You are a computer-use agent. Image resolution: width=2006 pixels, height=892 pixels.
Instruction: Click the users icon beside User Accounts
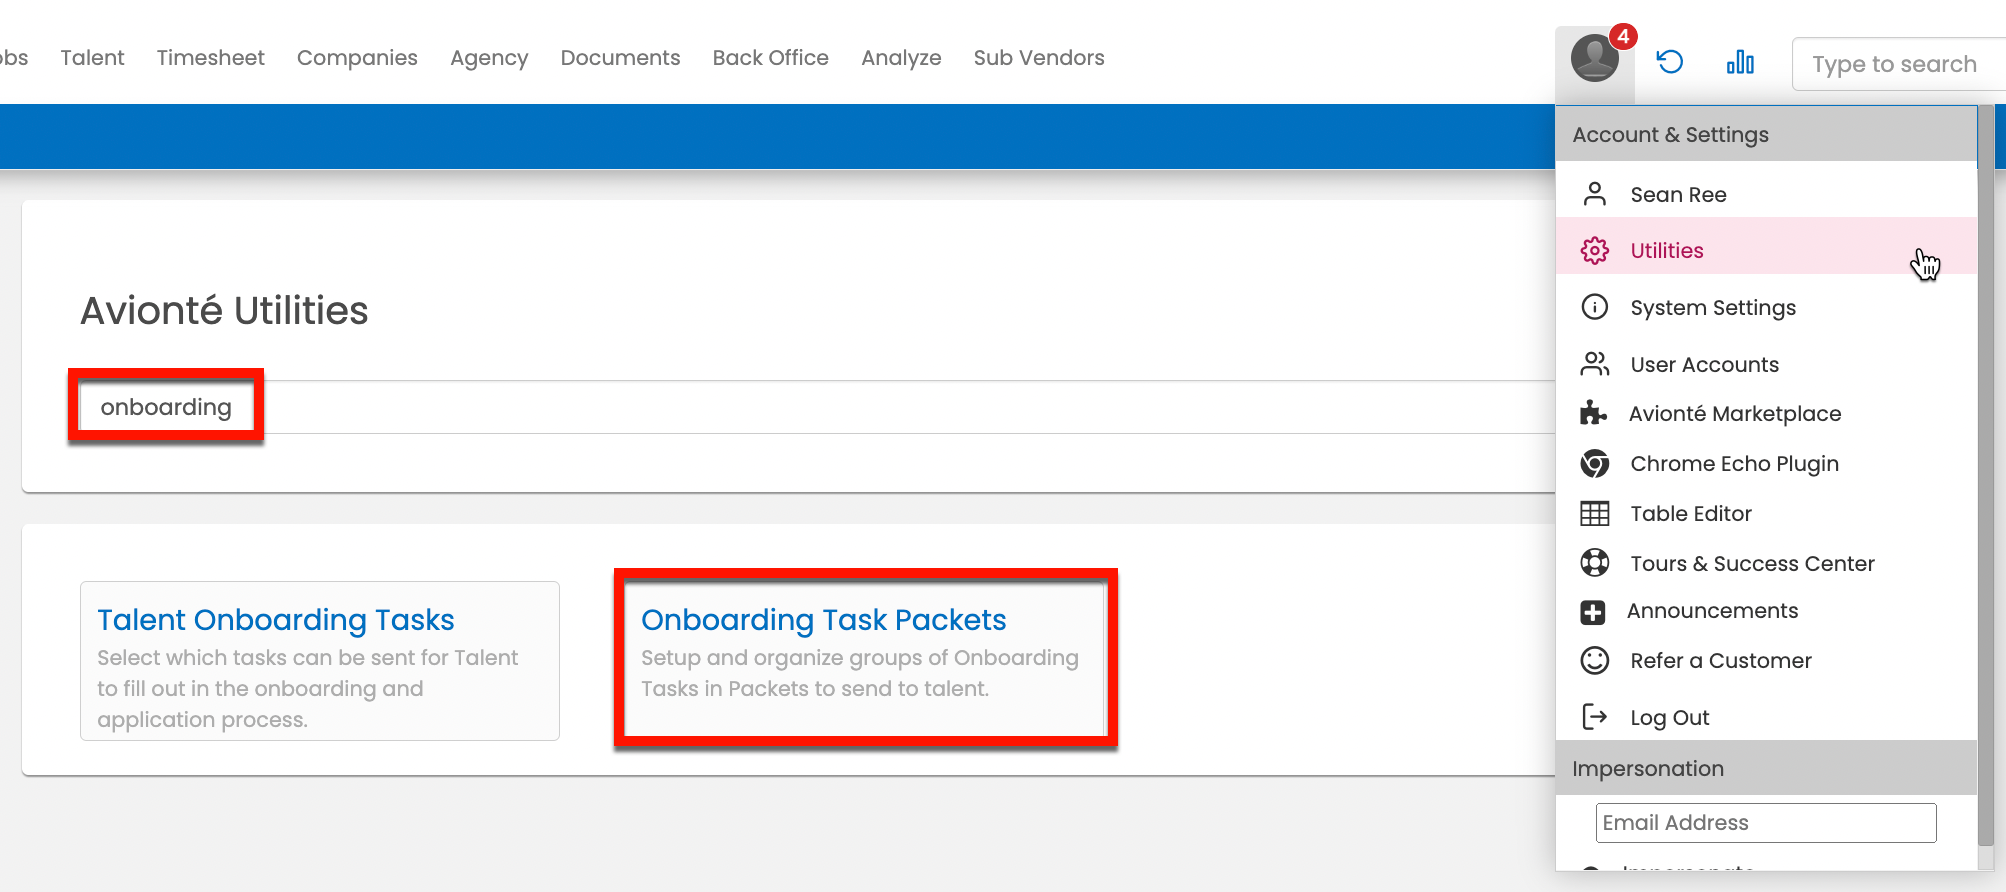(1594, 364)
